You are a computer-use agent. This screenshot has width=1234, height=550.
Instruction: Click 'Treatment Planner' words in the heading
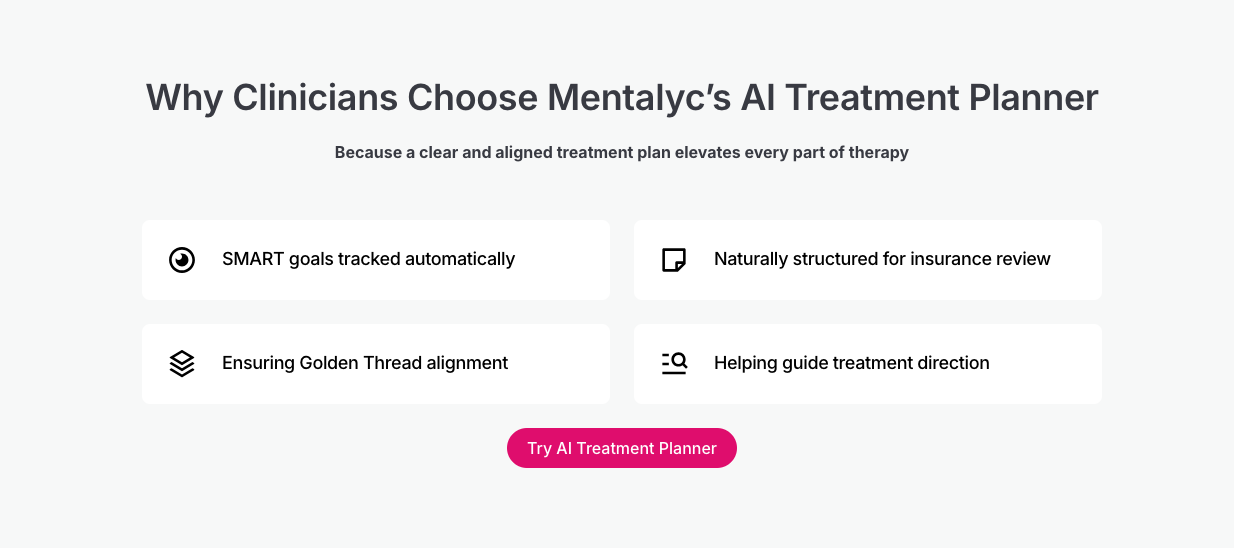[942, 99]
